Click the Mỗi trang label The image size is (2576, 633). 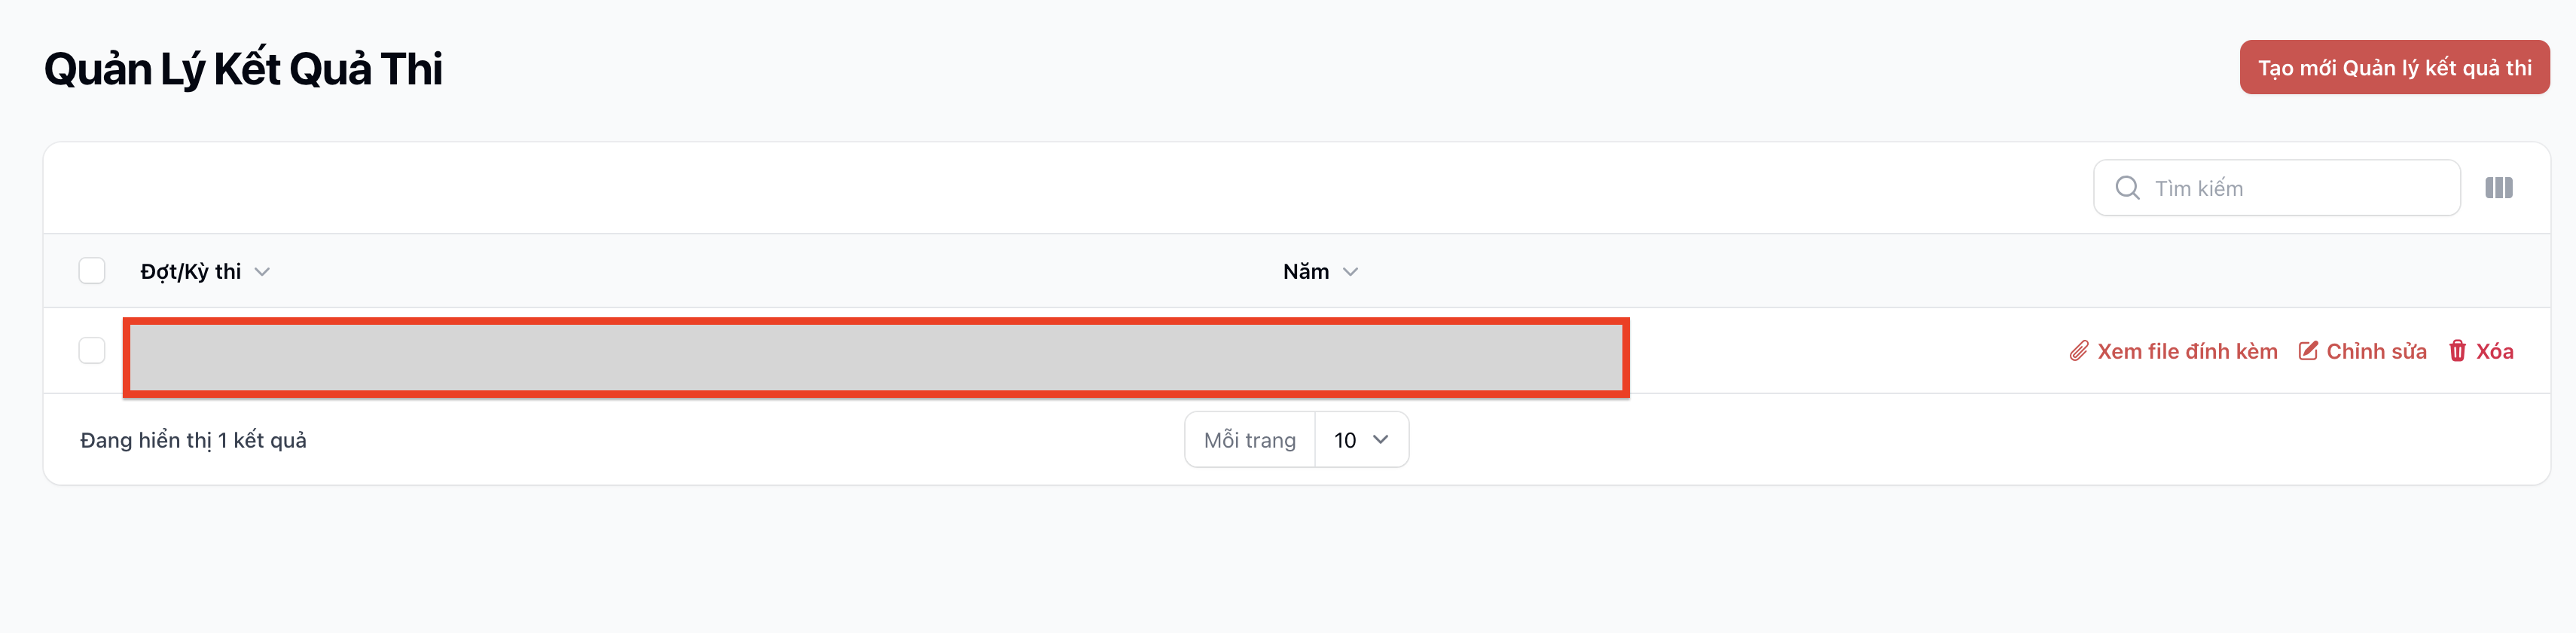(1249, 440)
